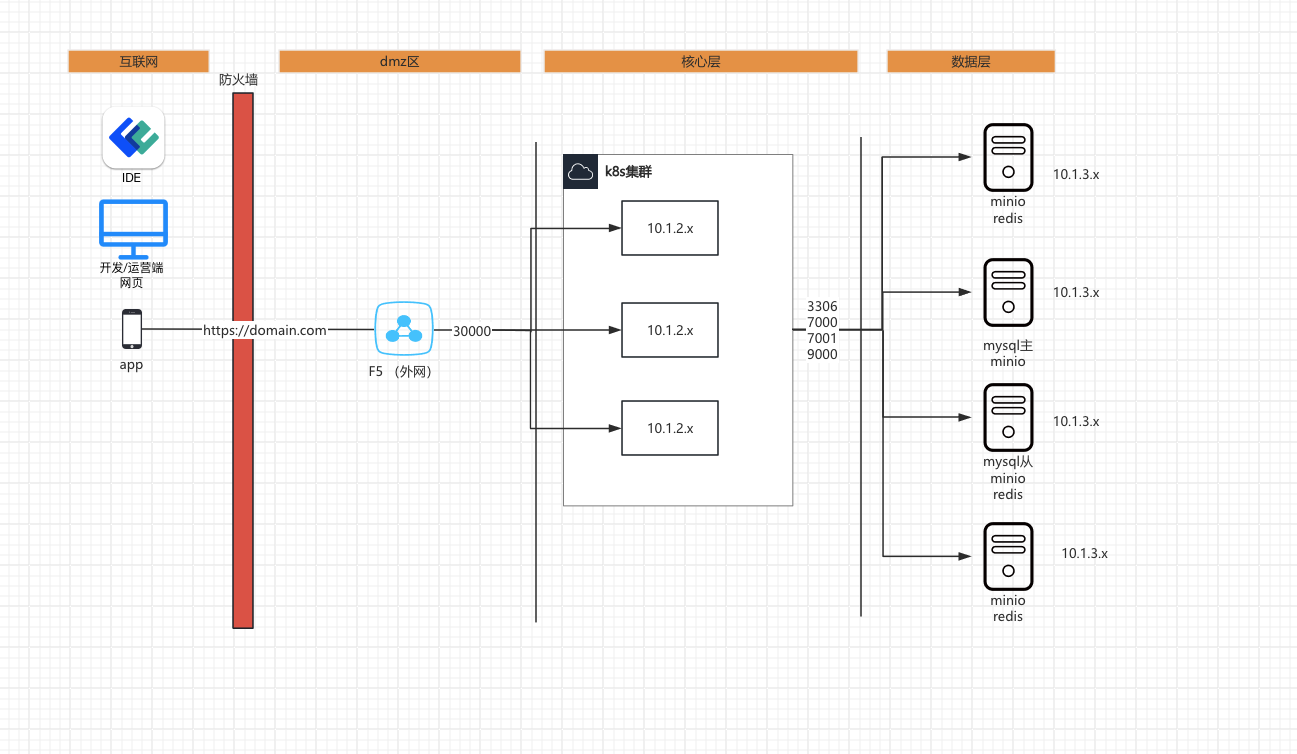Select the mysql主 minio label
Screen dimensions: 1297x754
[1008, 353]
